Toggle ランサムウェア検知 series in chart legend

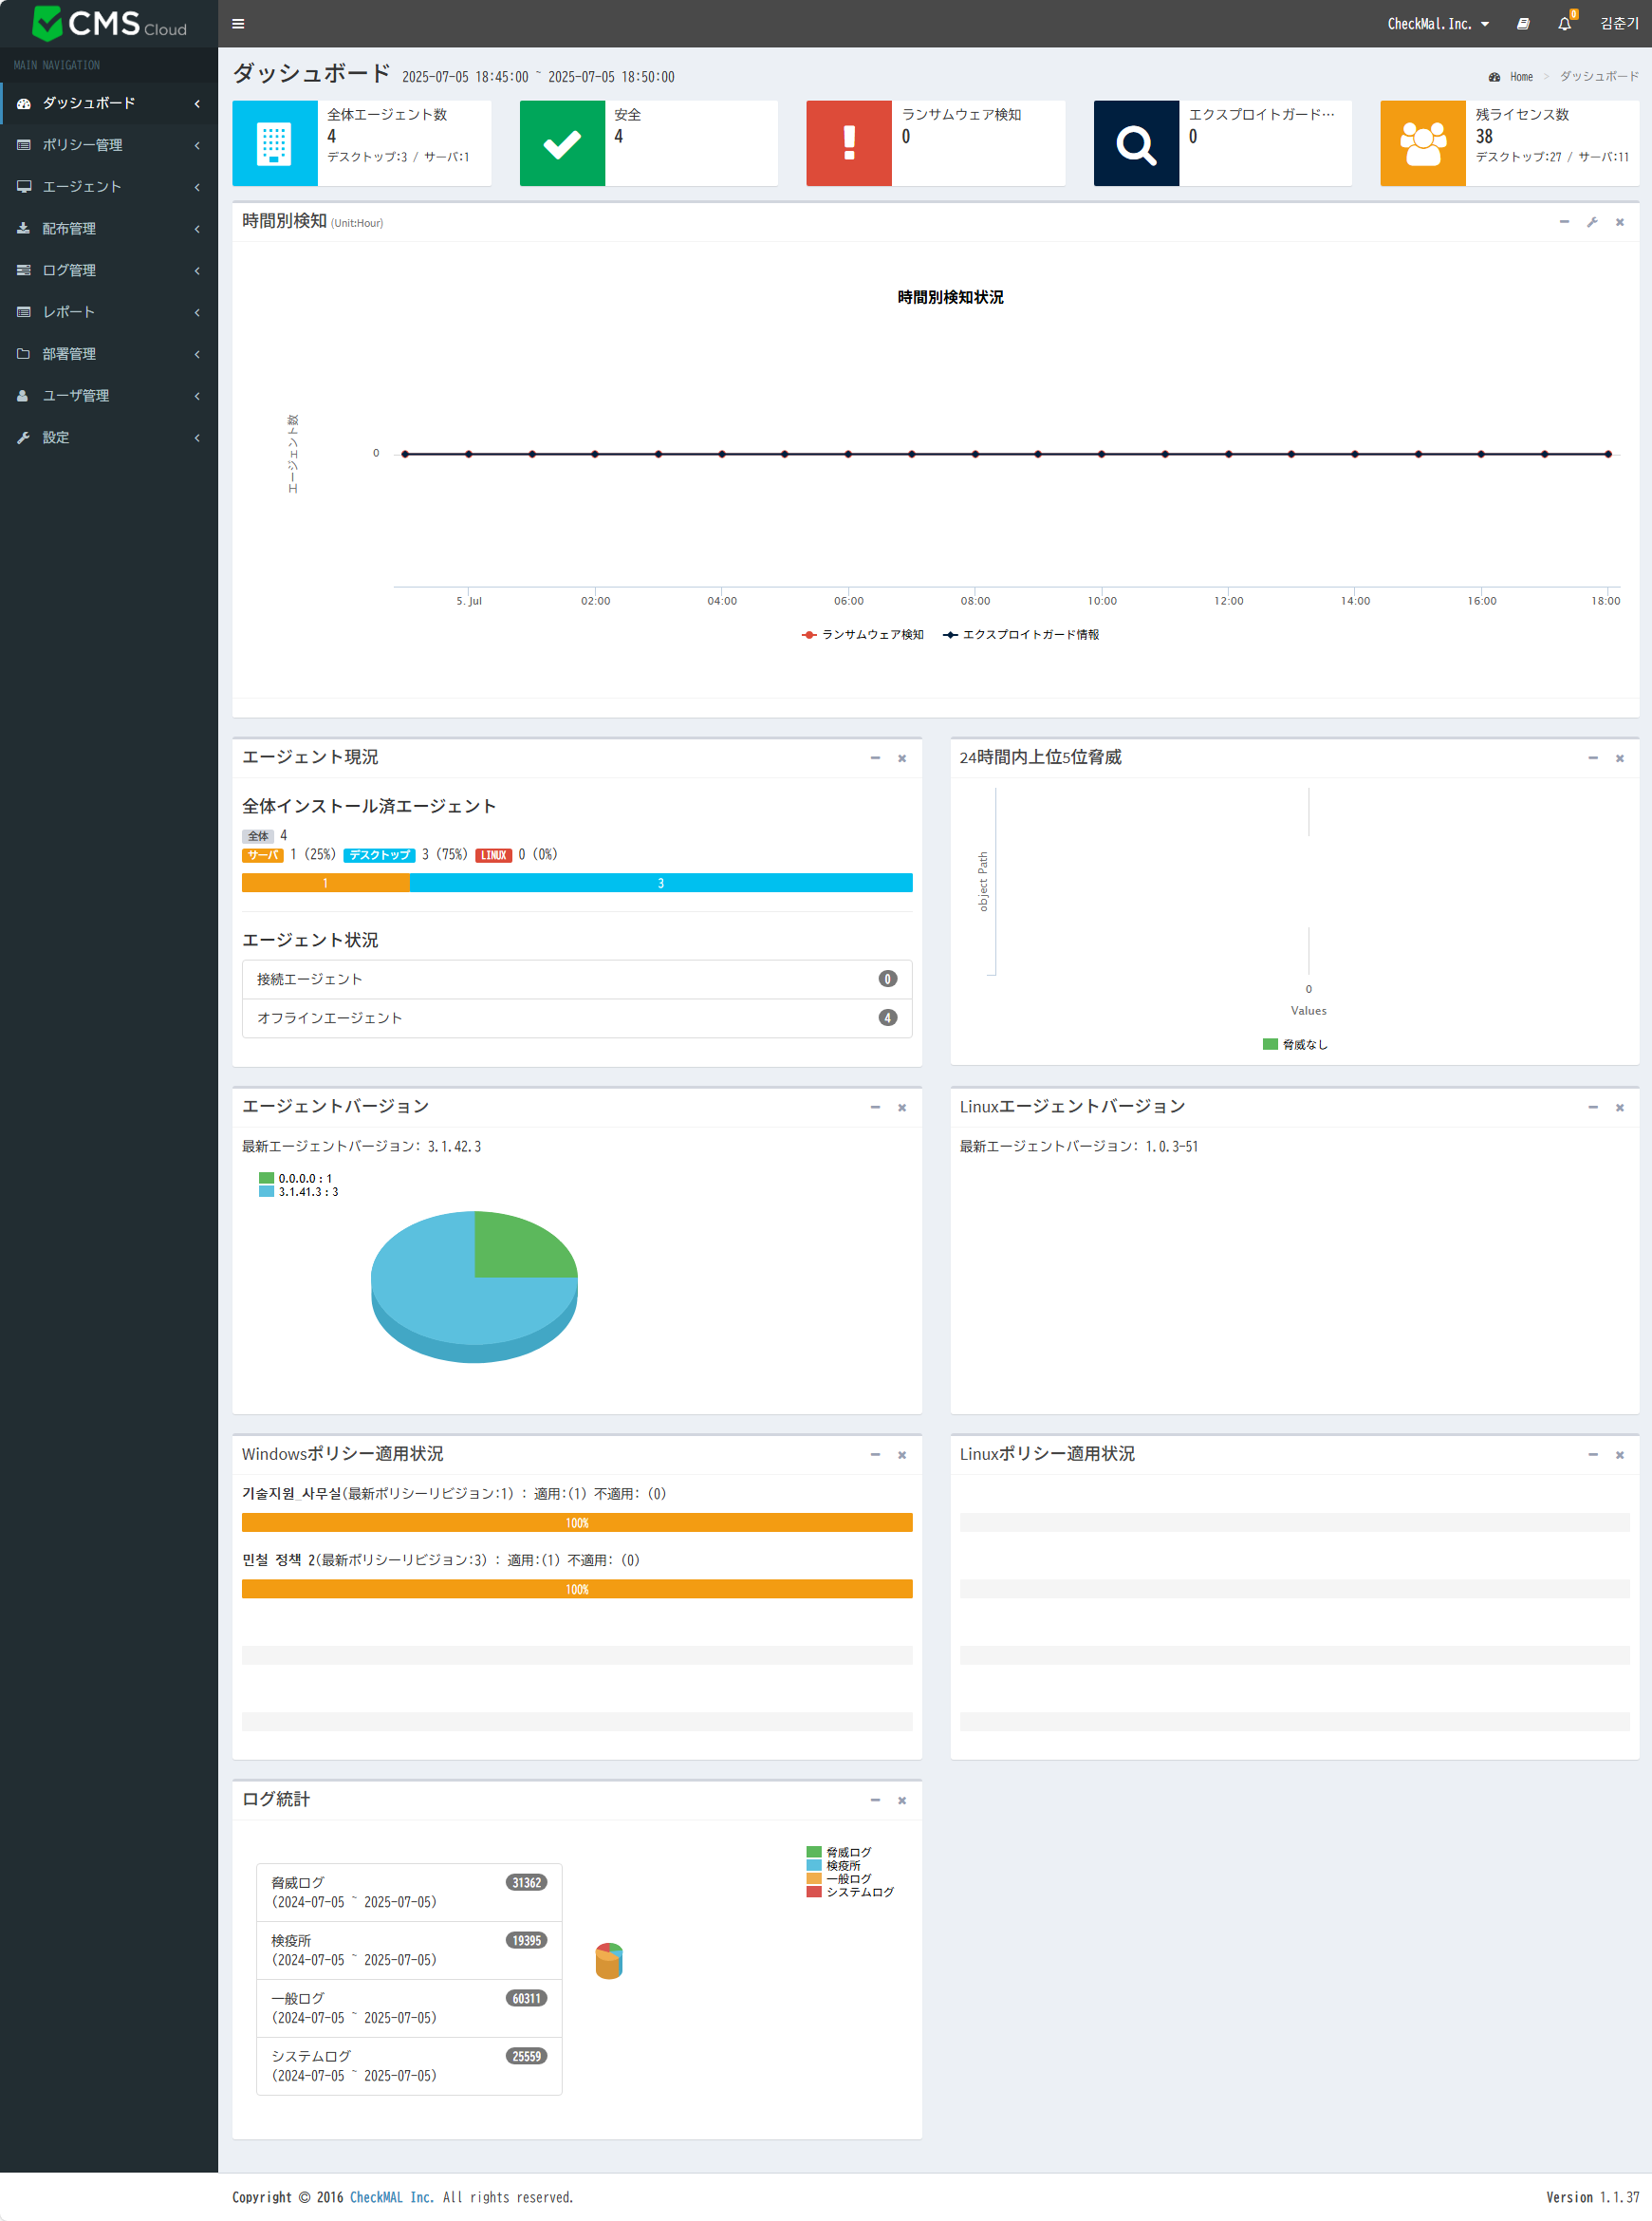[862, 635]
